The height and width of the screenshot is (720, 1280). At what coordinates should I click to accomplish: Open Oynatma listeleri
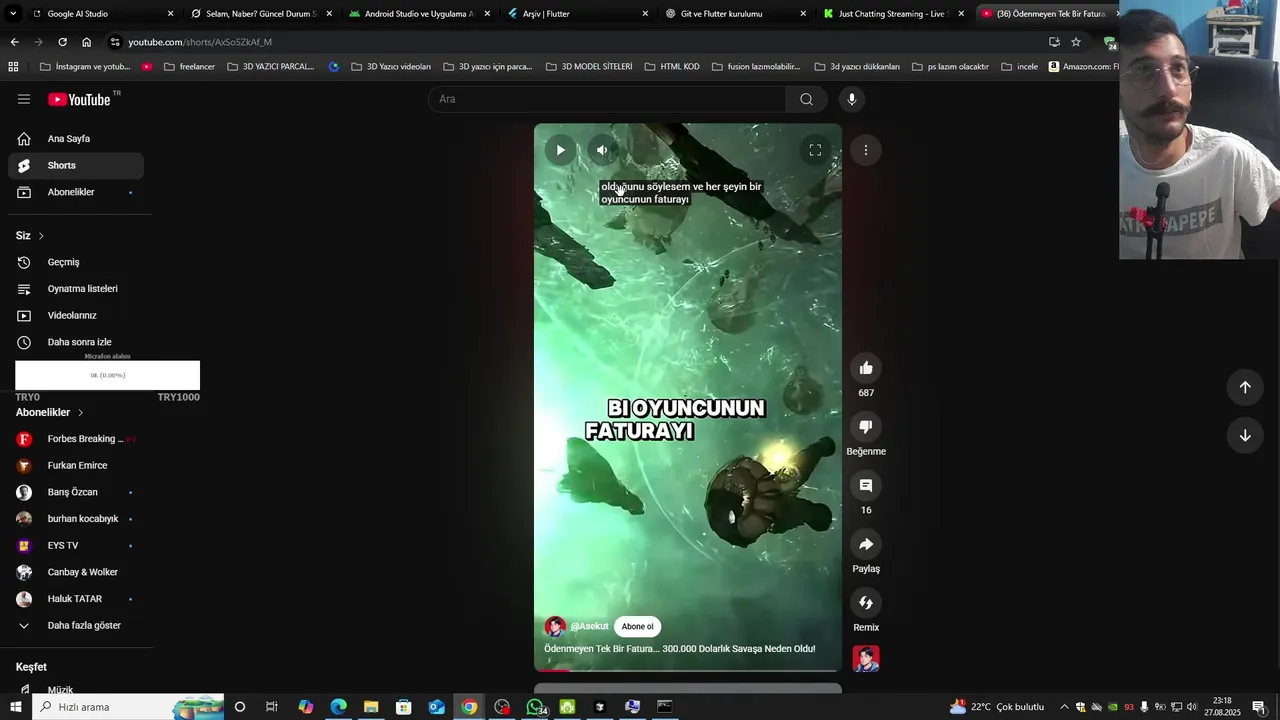(76, 289)
